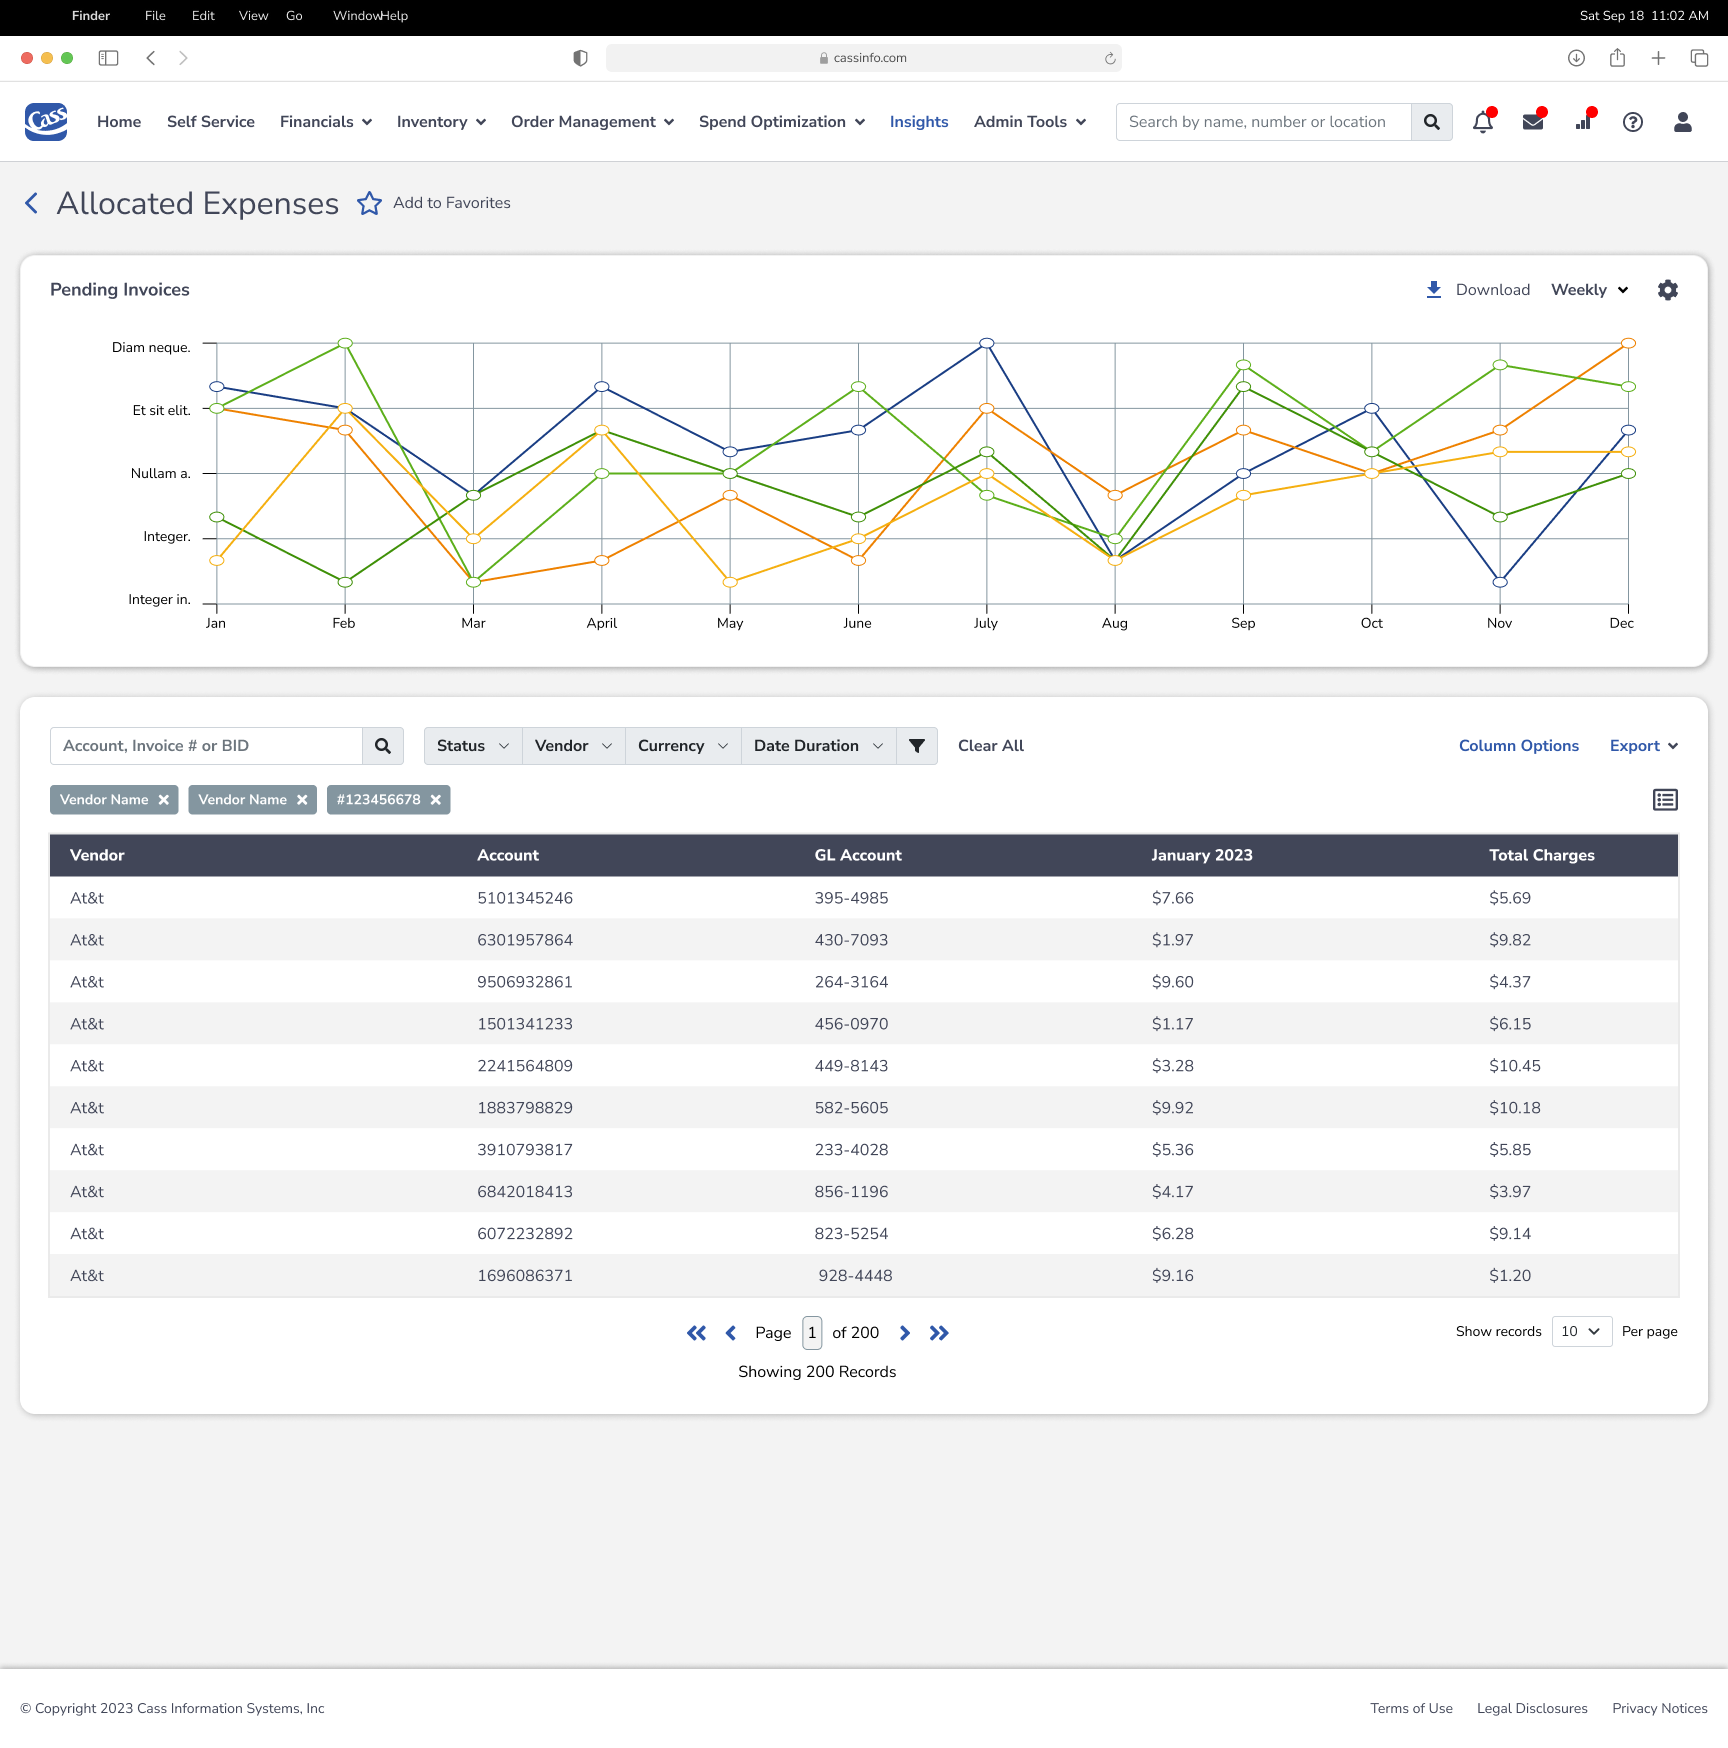Click the bar chart analytics icon
The image size is (1728, 1748).
point(1583,122)
